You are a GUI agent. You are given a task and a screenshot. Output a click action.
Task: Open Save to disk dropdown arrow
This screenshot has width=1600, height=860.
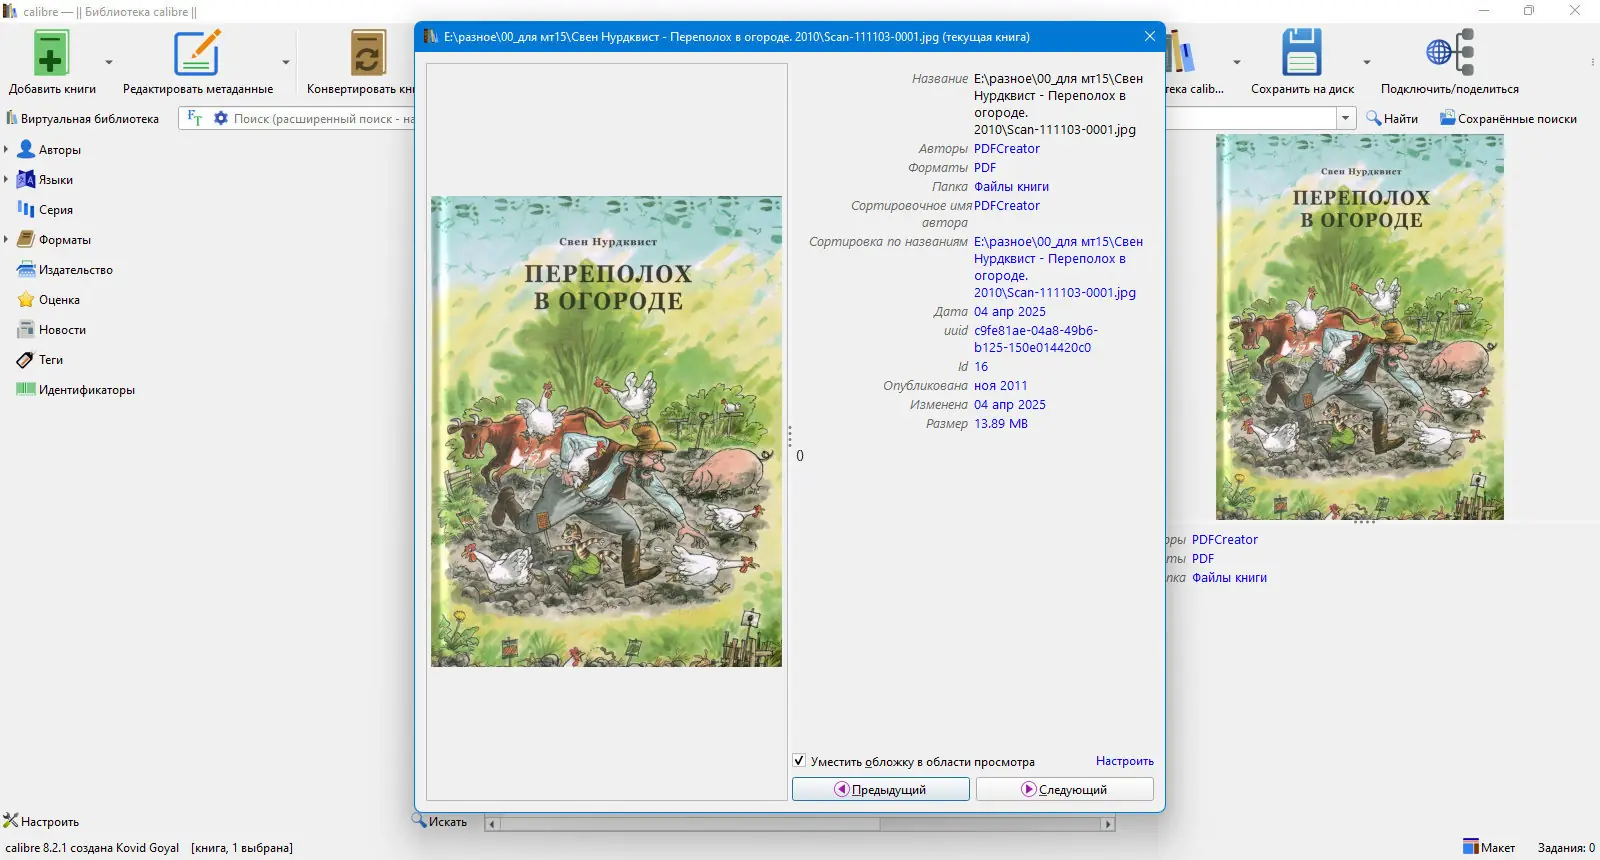(1367, 62)
